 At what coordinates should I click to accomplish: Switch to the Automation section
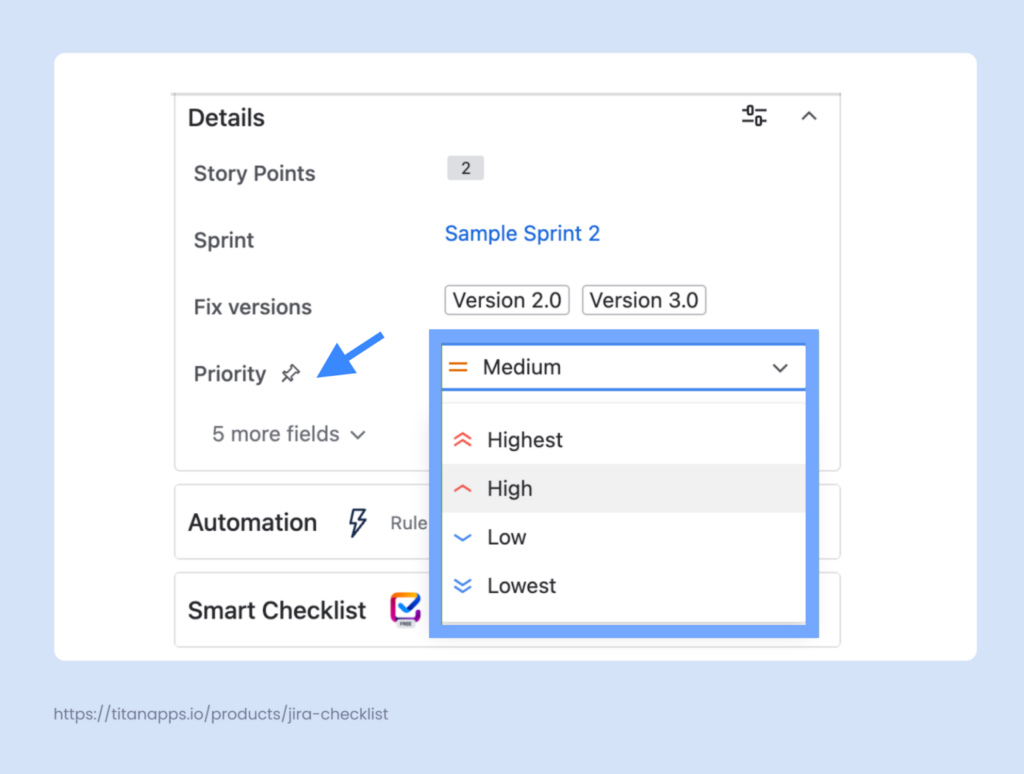click(x=252, y=521)
